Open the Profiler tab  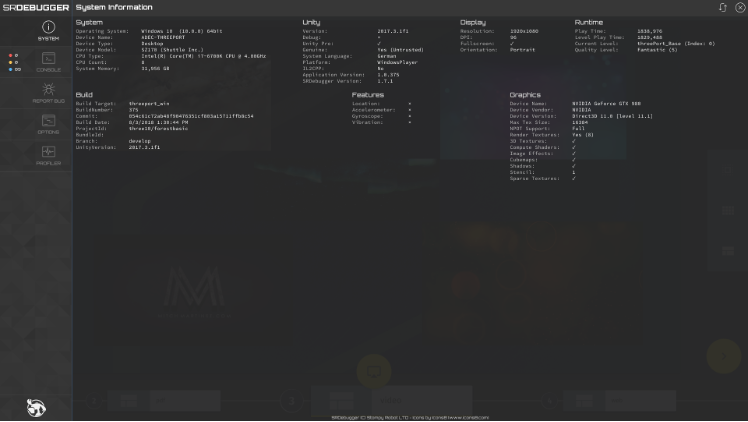click(48, 155)
